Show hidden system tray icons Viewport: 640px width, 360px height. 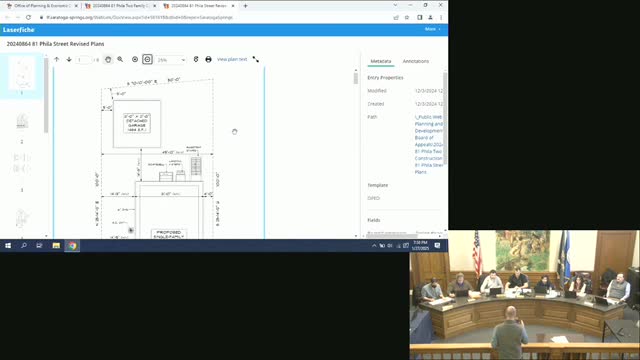pyautogui.click(x=374, y=245)
